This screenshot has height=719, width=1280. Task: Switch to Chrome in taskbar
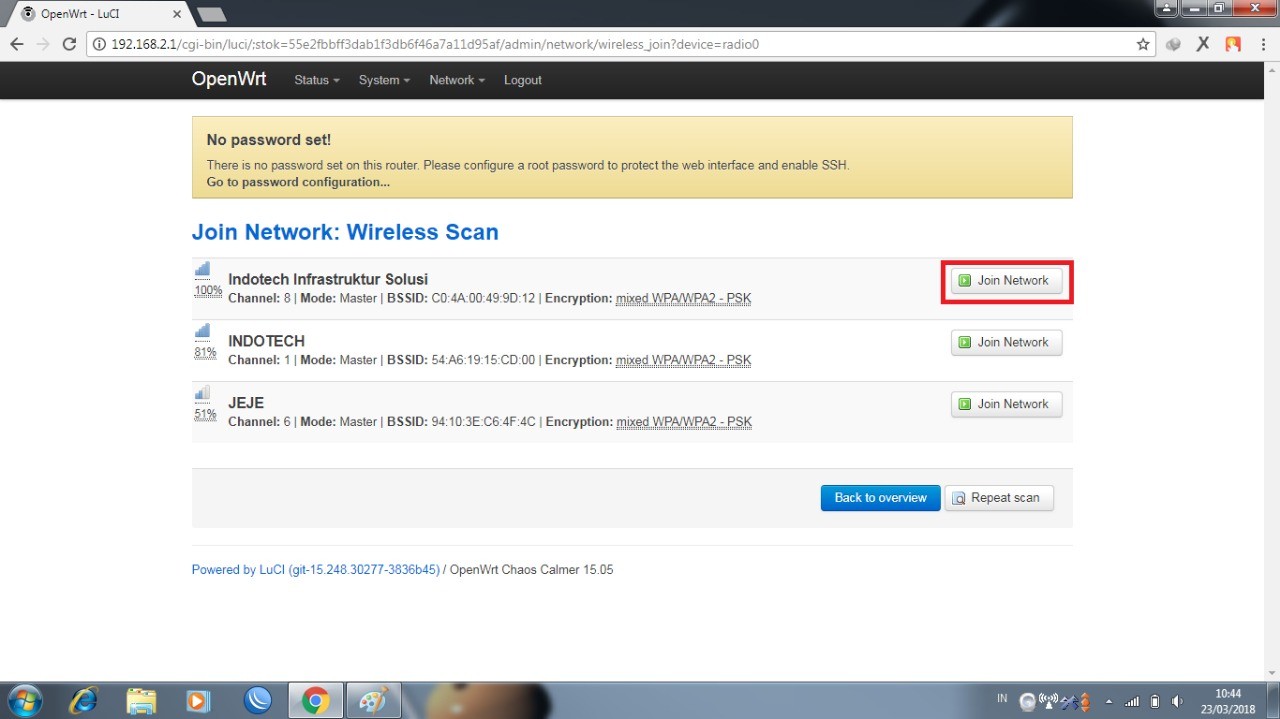coord(316,700)
